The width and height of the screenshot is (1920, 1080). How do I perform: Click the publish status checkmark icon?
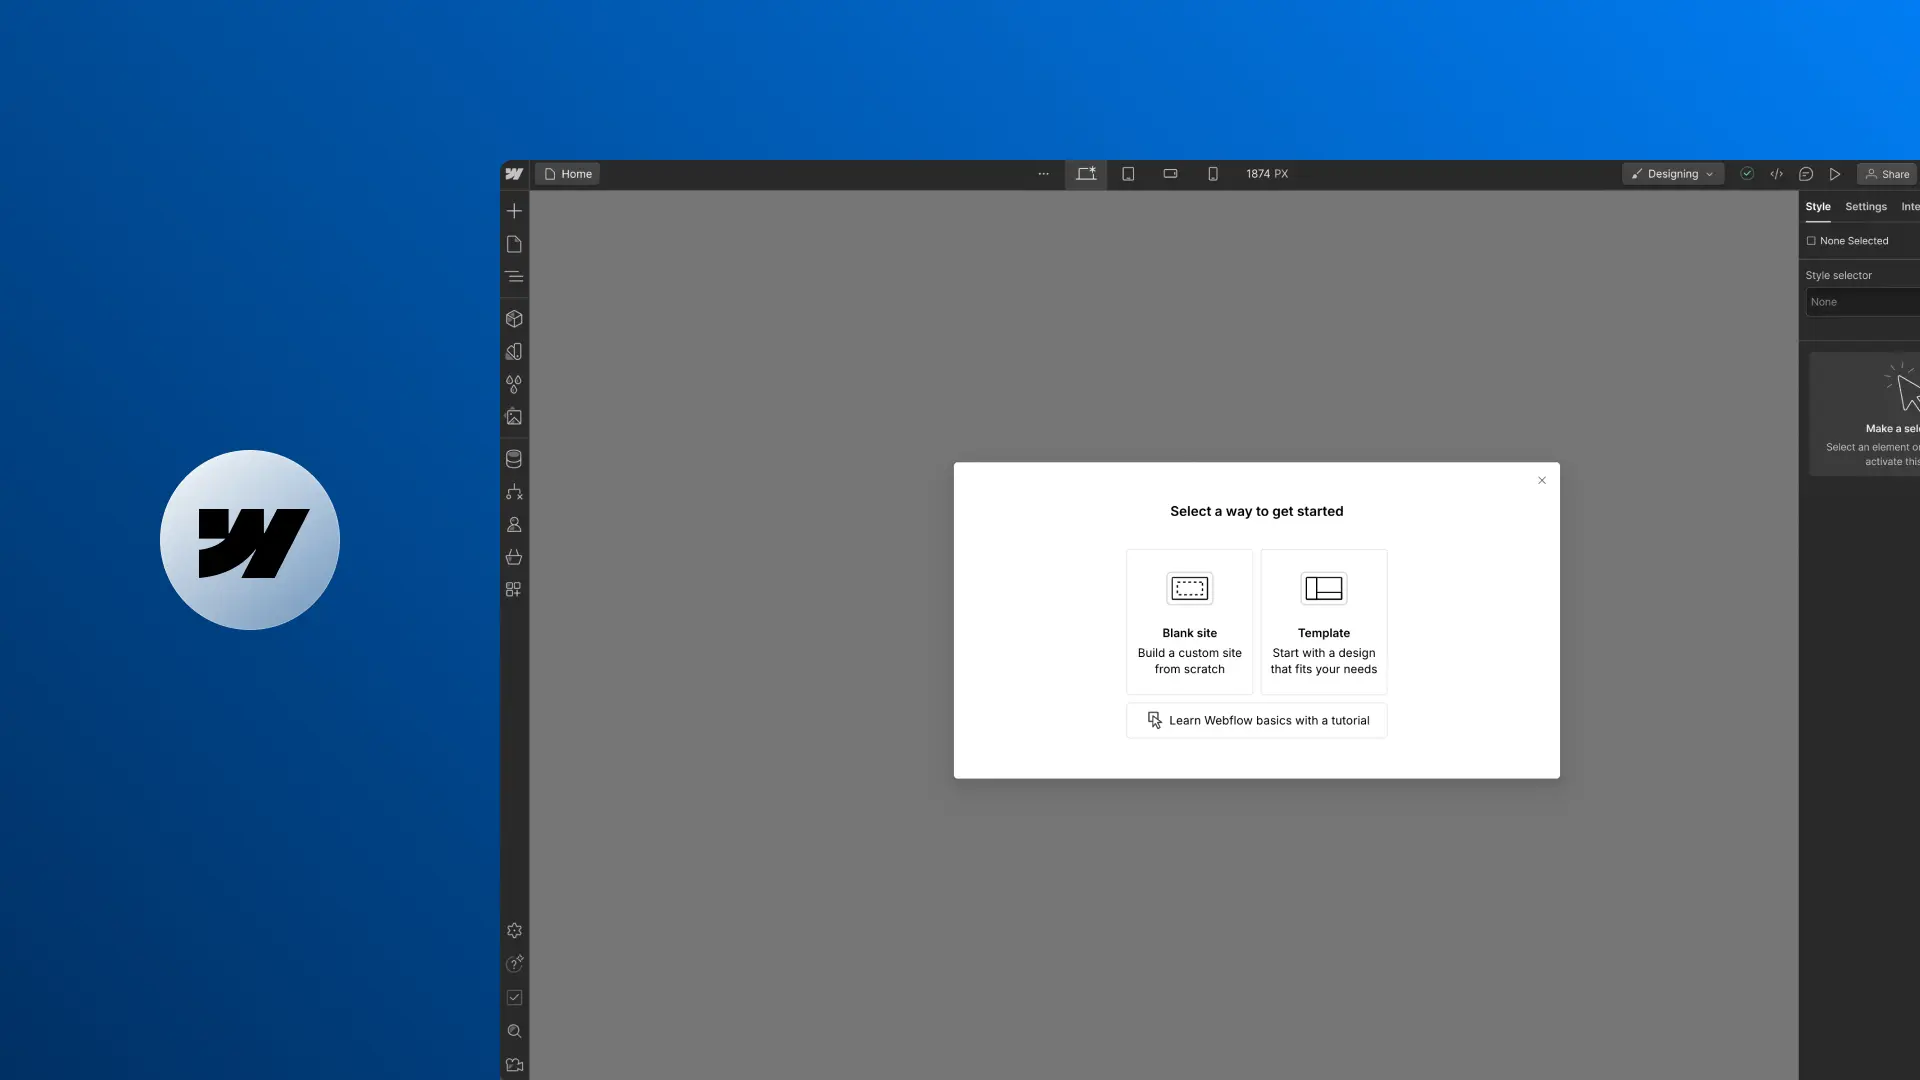point(1747,174)
